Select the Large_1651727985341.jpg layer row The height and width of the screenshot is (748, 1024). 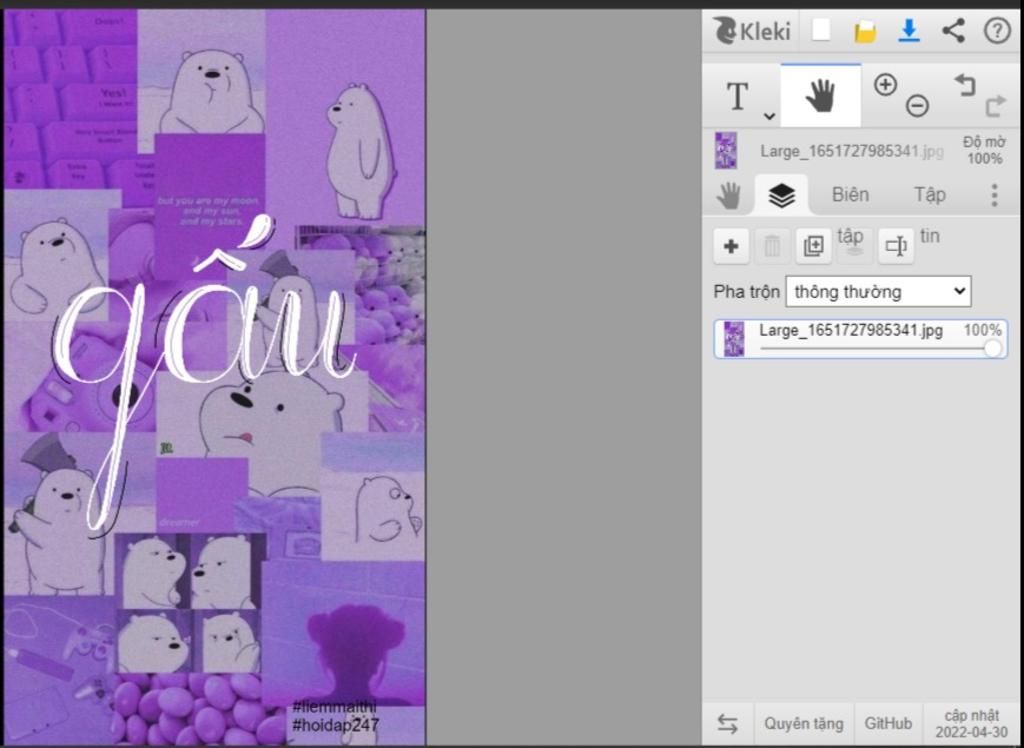860,339
